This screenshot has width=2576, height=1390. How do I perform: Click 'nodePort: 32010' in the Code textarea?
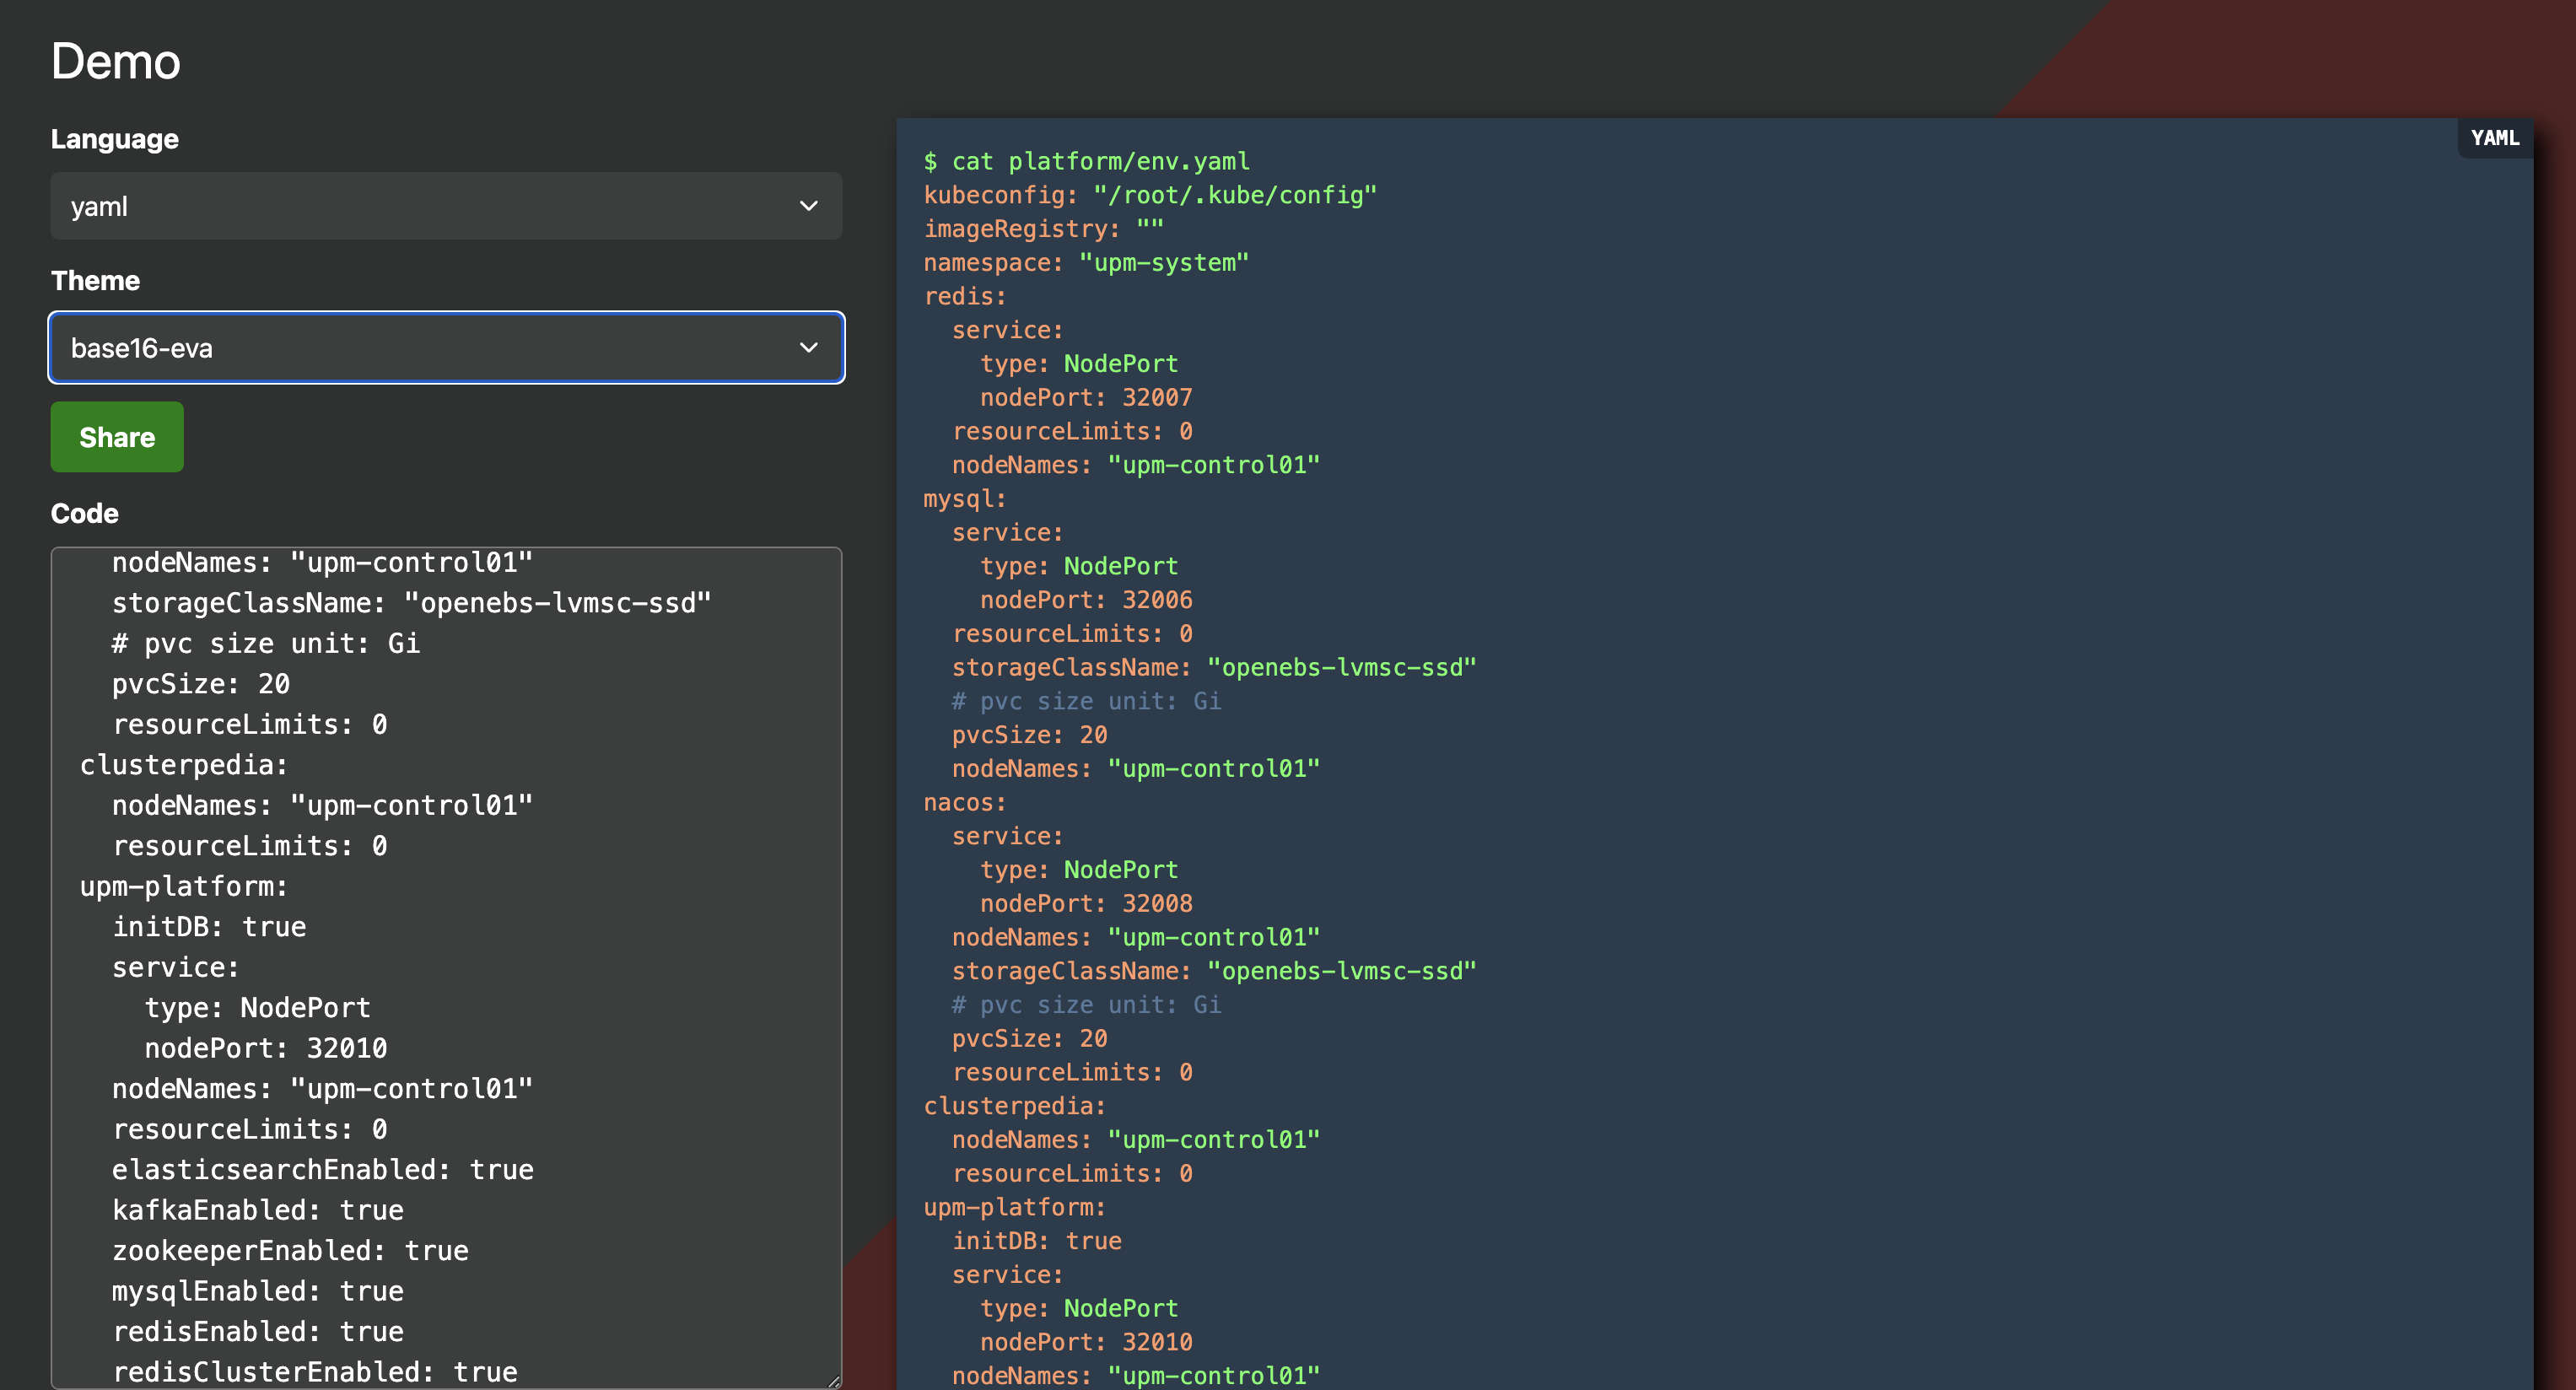[266, 1048]
